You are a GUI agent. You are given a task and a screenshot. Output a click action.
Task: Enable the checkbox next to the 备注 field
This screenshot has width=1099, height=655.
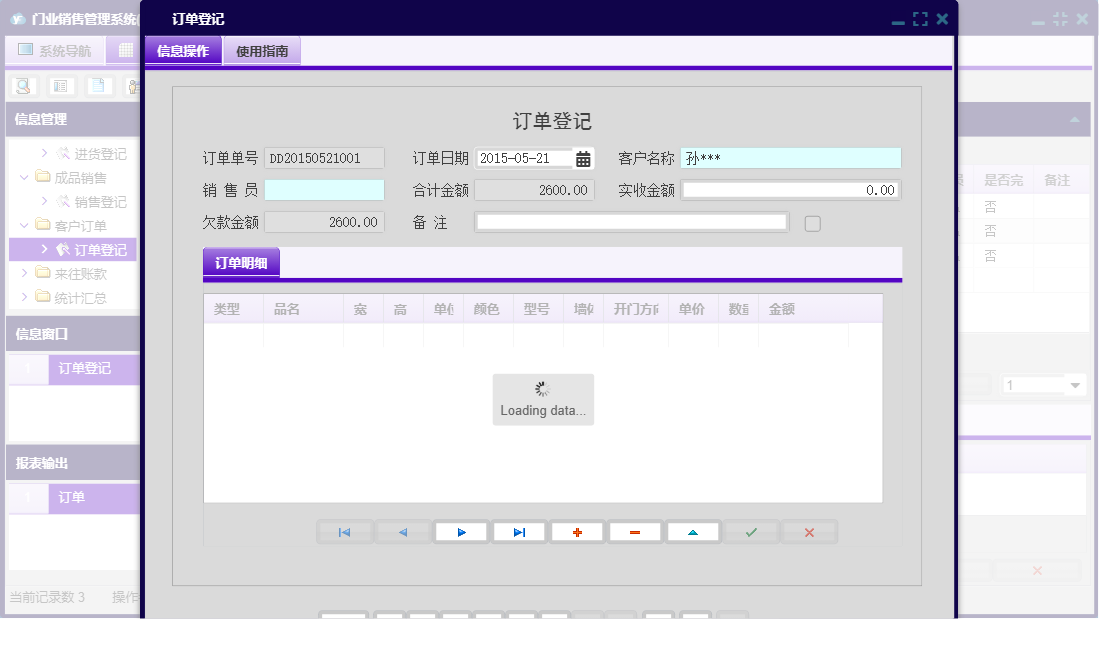pos(812,223)
